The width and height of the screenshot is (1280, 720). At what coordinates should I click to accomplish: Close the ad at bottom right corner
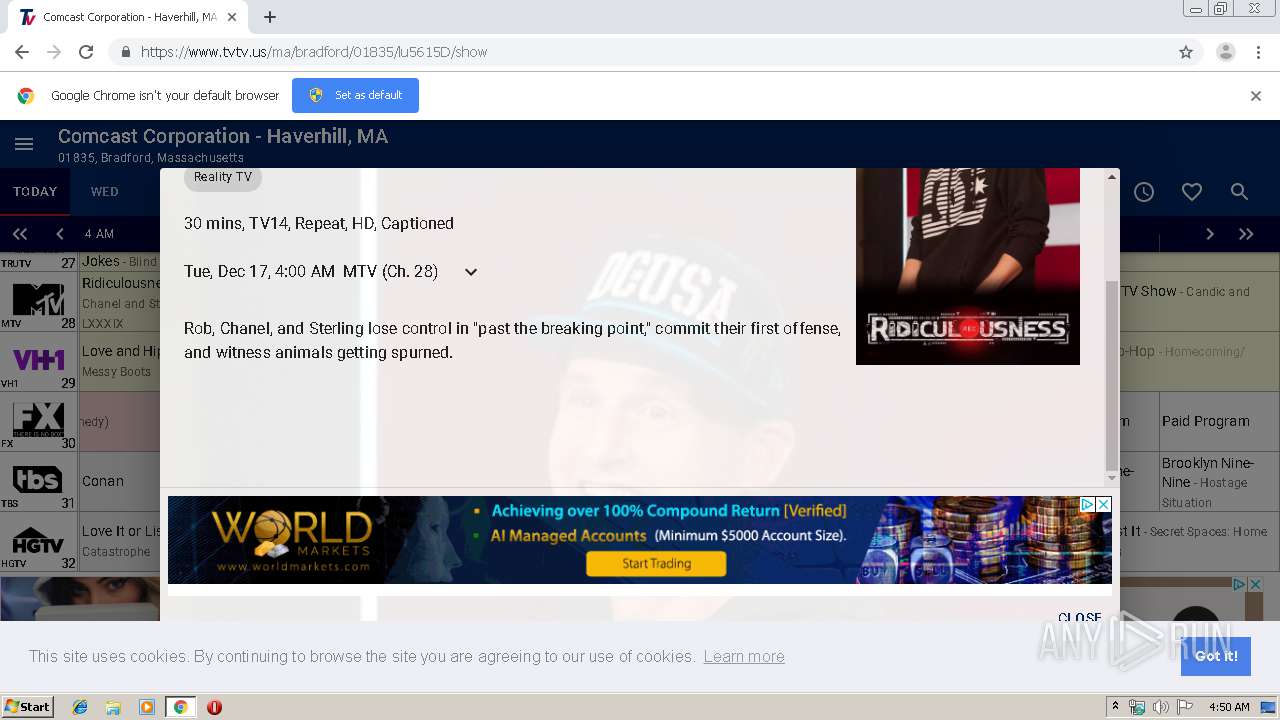[1254, 584]
